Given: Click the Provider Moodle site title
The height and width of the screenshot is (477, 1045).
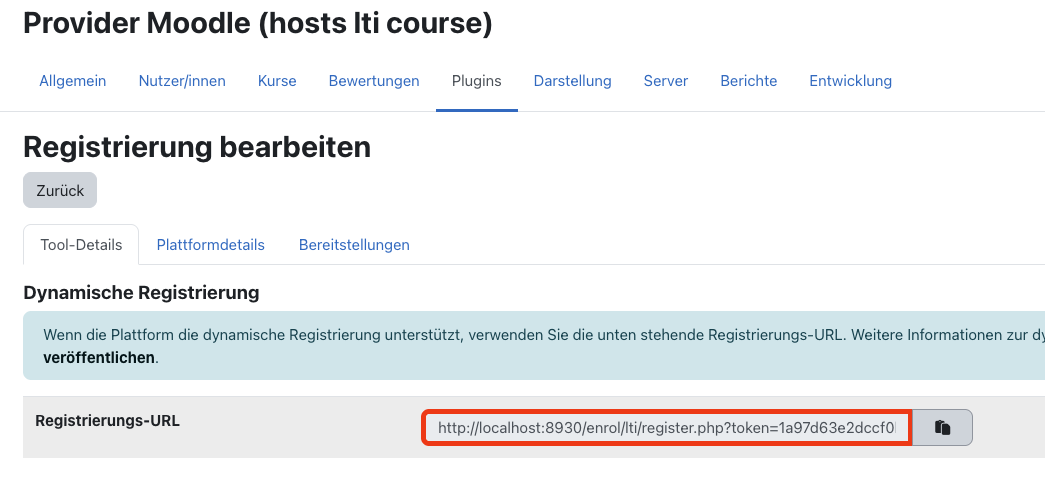Looking at the screenshot, I should pos(258,23).
